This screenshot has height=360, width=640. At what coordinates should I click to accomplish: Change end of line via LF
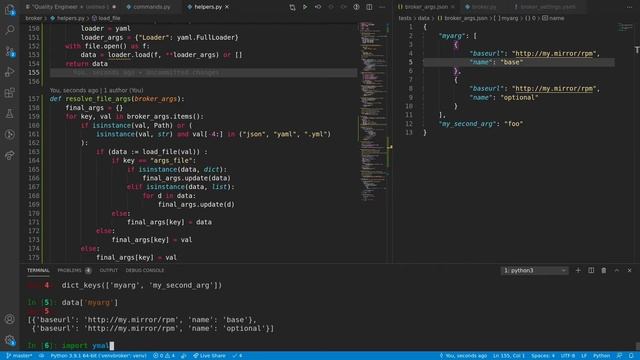pos(584,356)
